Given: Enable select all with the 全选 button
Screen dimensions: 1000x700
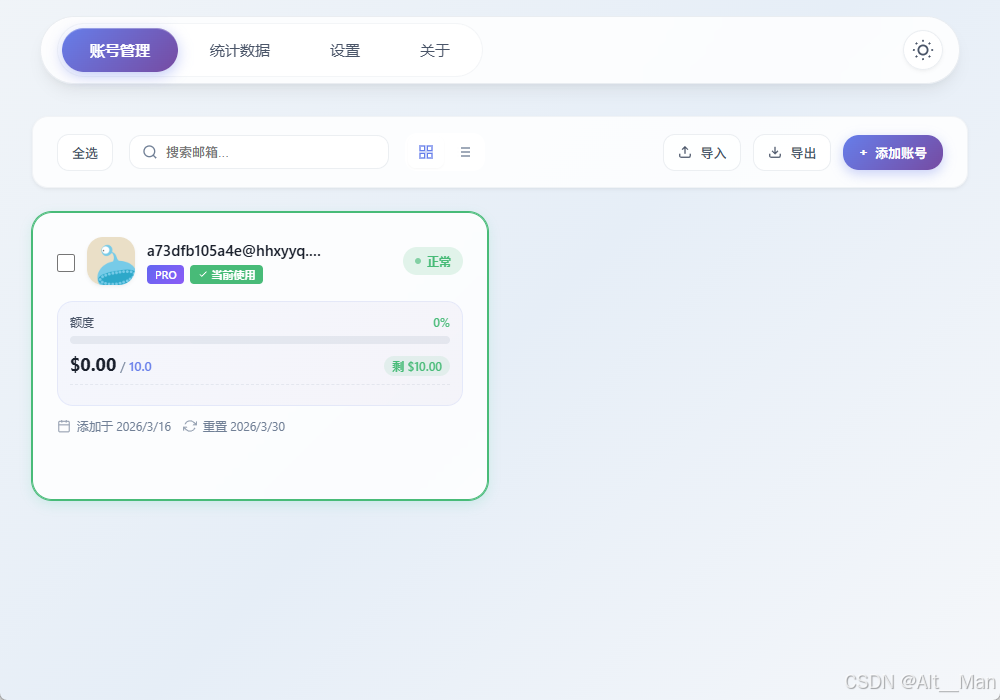Looking at the screenshot, I should click(84, 152).
